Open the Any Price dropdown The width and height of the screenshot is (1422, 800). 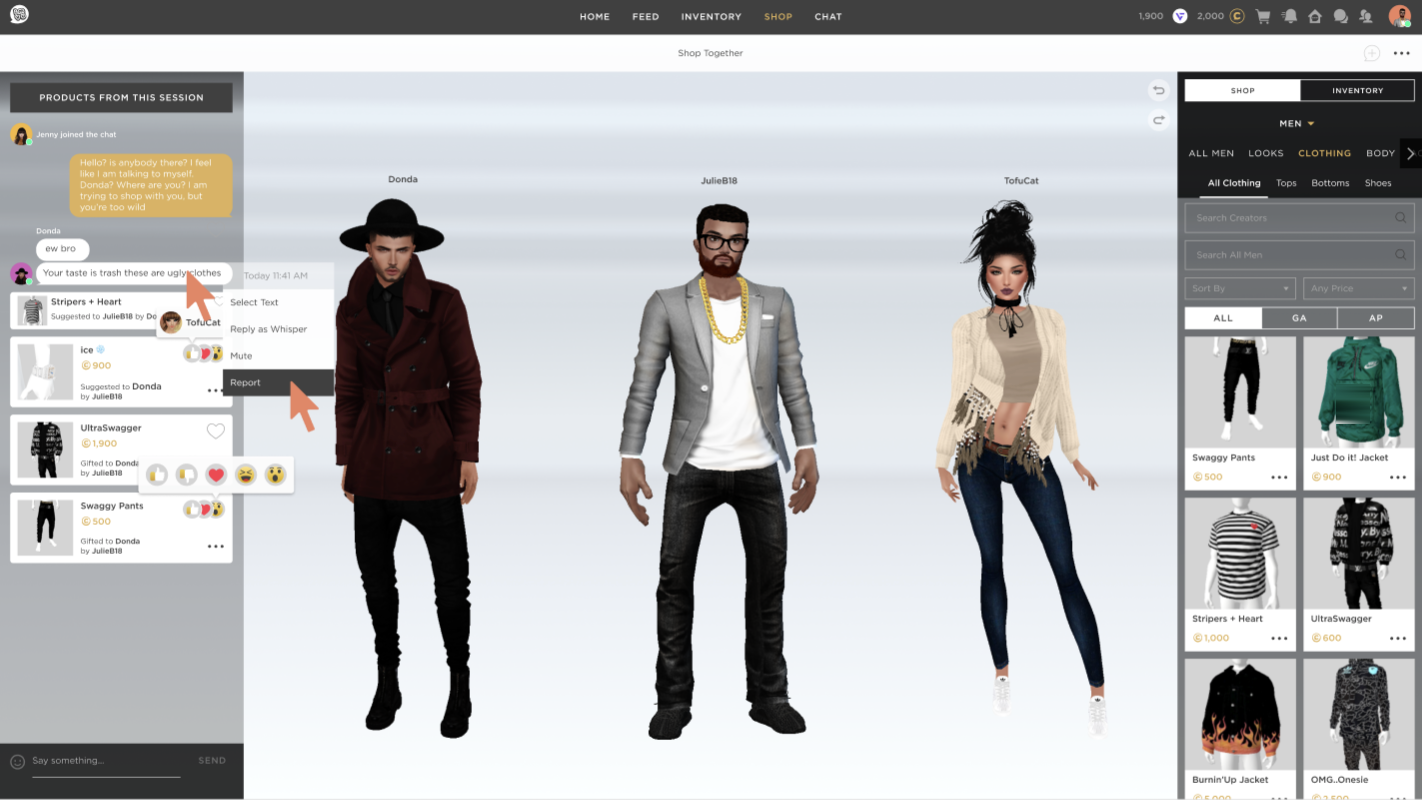1358,288
